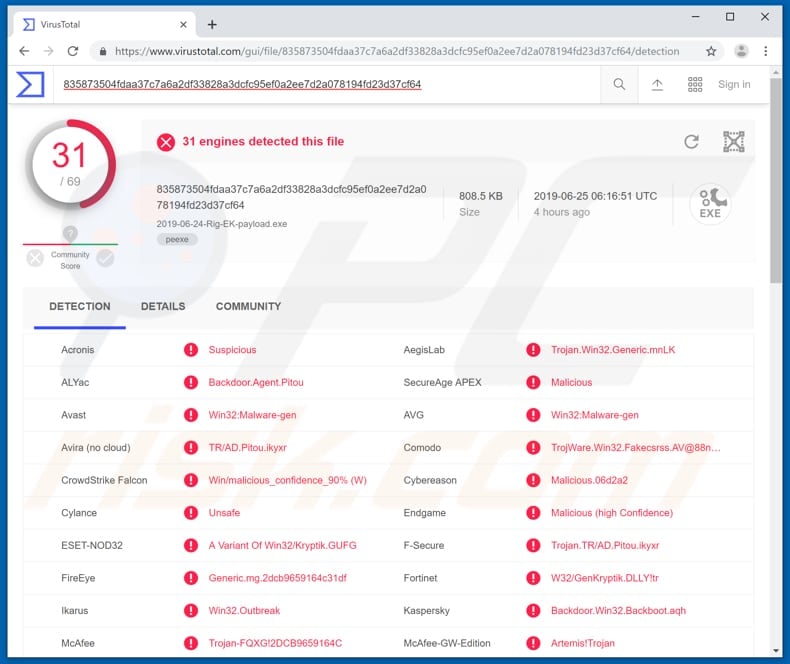Click the 31 / 69 detection score gauge
The height and width of the screenshot is (664, 790).
pyautogui.click(x=70, y=164)
